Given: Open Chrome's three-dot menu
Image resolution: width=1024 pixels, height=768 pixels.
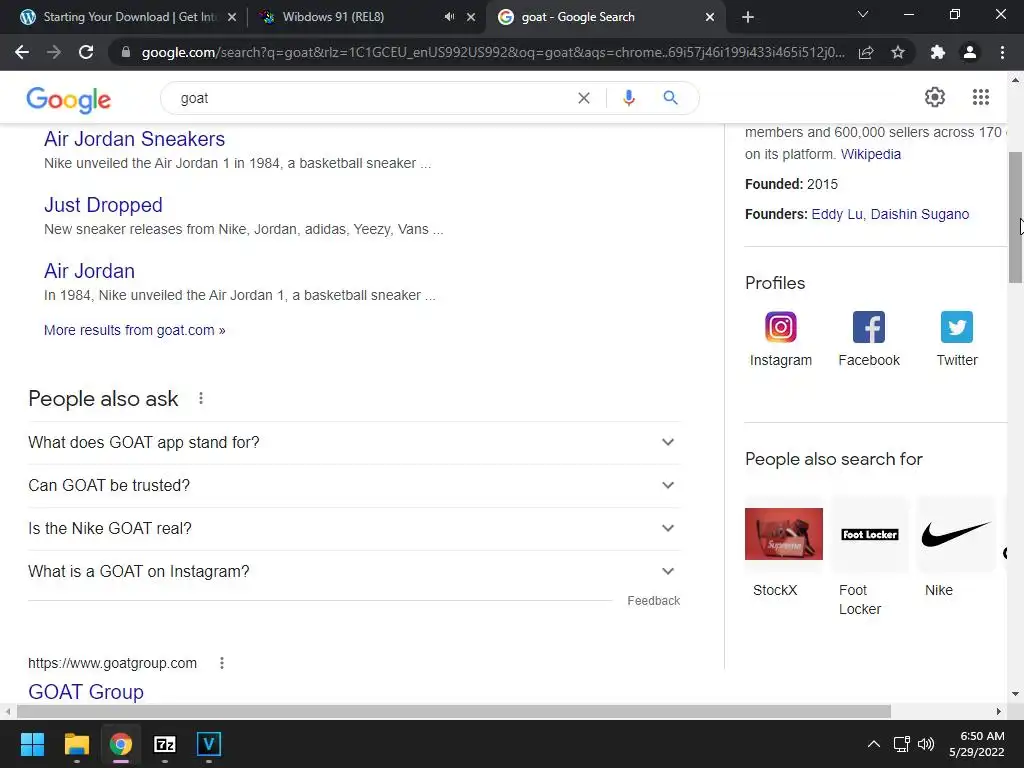Looking at the screenshot, I should click(x=1002, y=52).
